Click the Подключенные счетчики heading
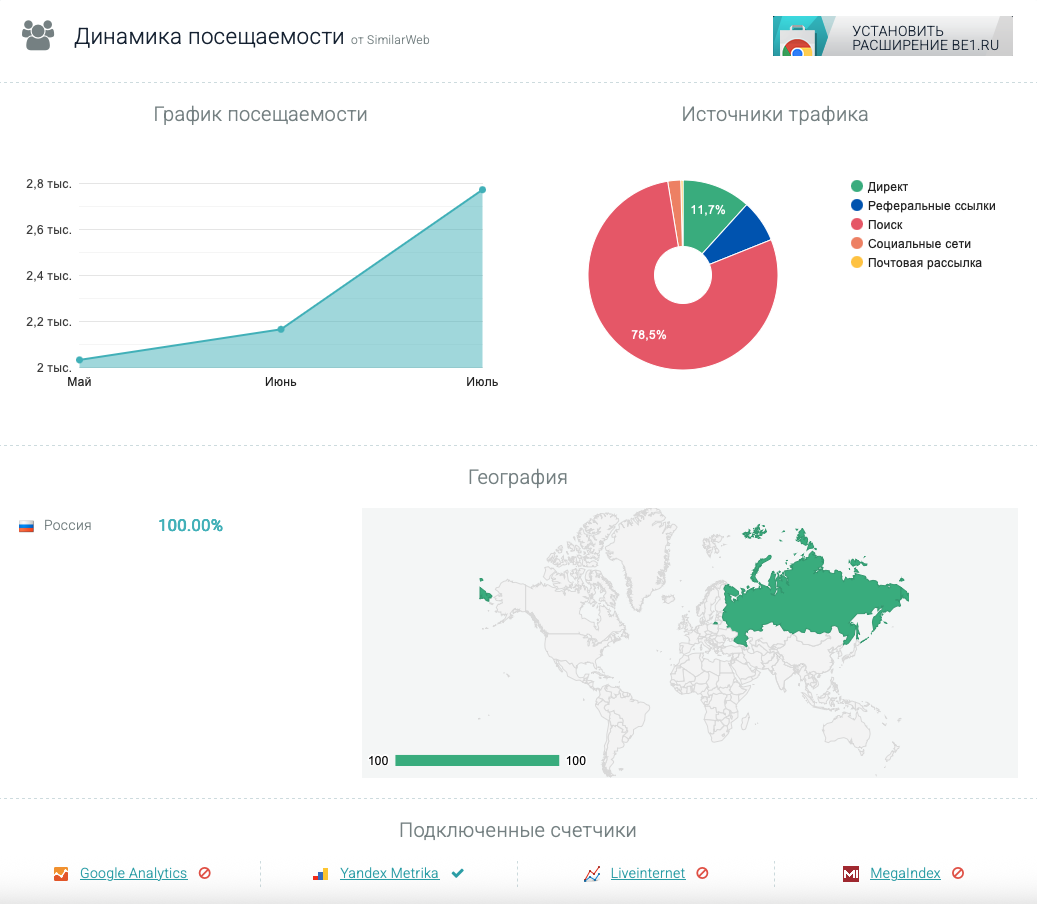The image size is (1037, 904). pyautogui.click(x=518, y=830)
